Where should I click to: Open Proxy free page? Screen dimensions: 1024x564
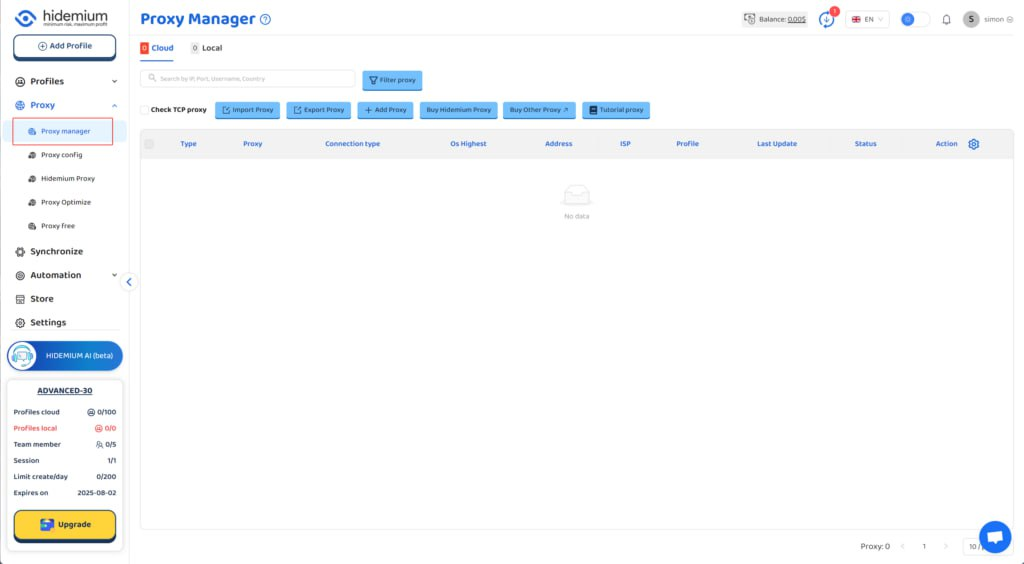point(58,226)
